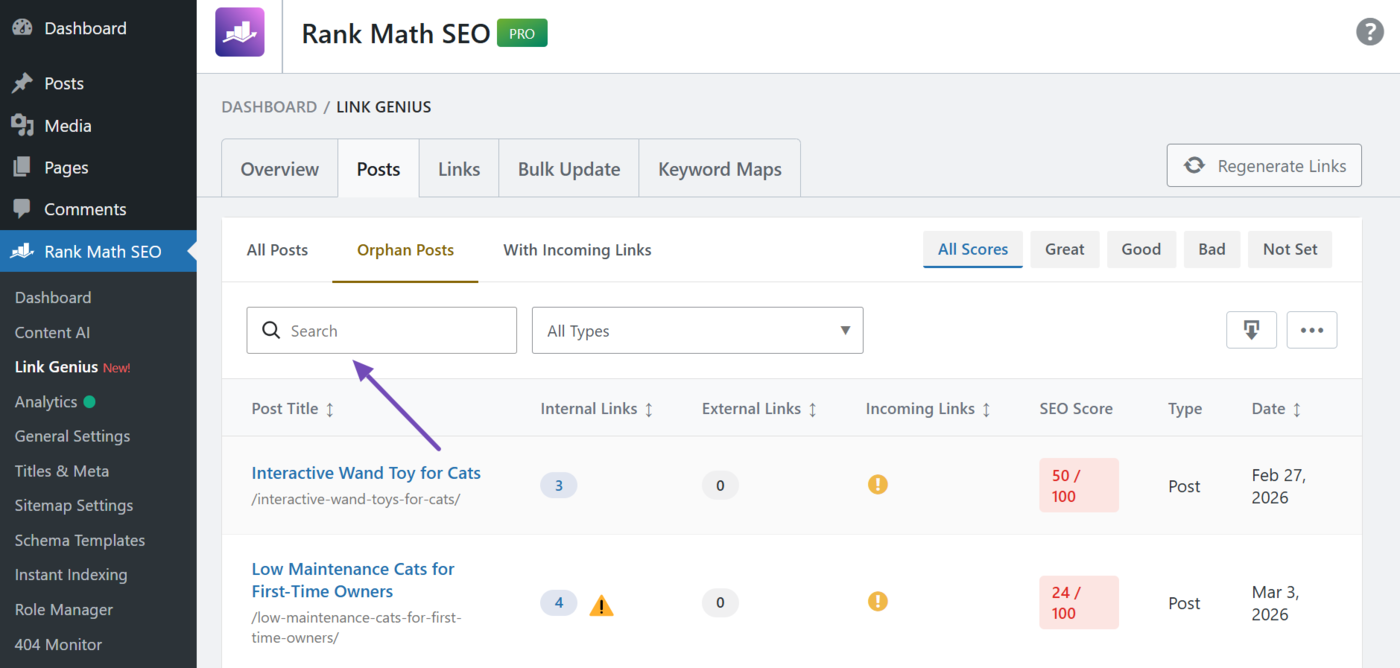Open Content AI in sidebar
This screenshot has width=1400, height=668.
tap(52, 332)
